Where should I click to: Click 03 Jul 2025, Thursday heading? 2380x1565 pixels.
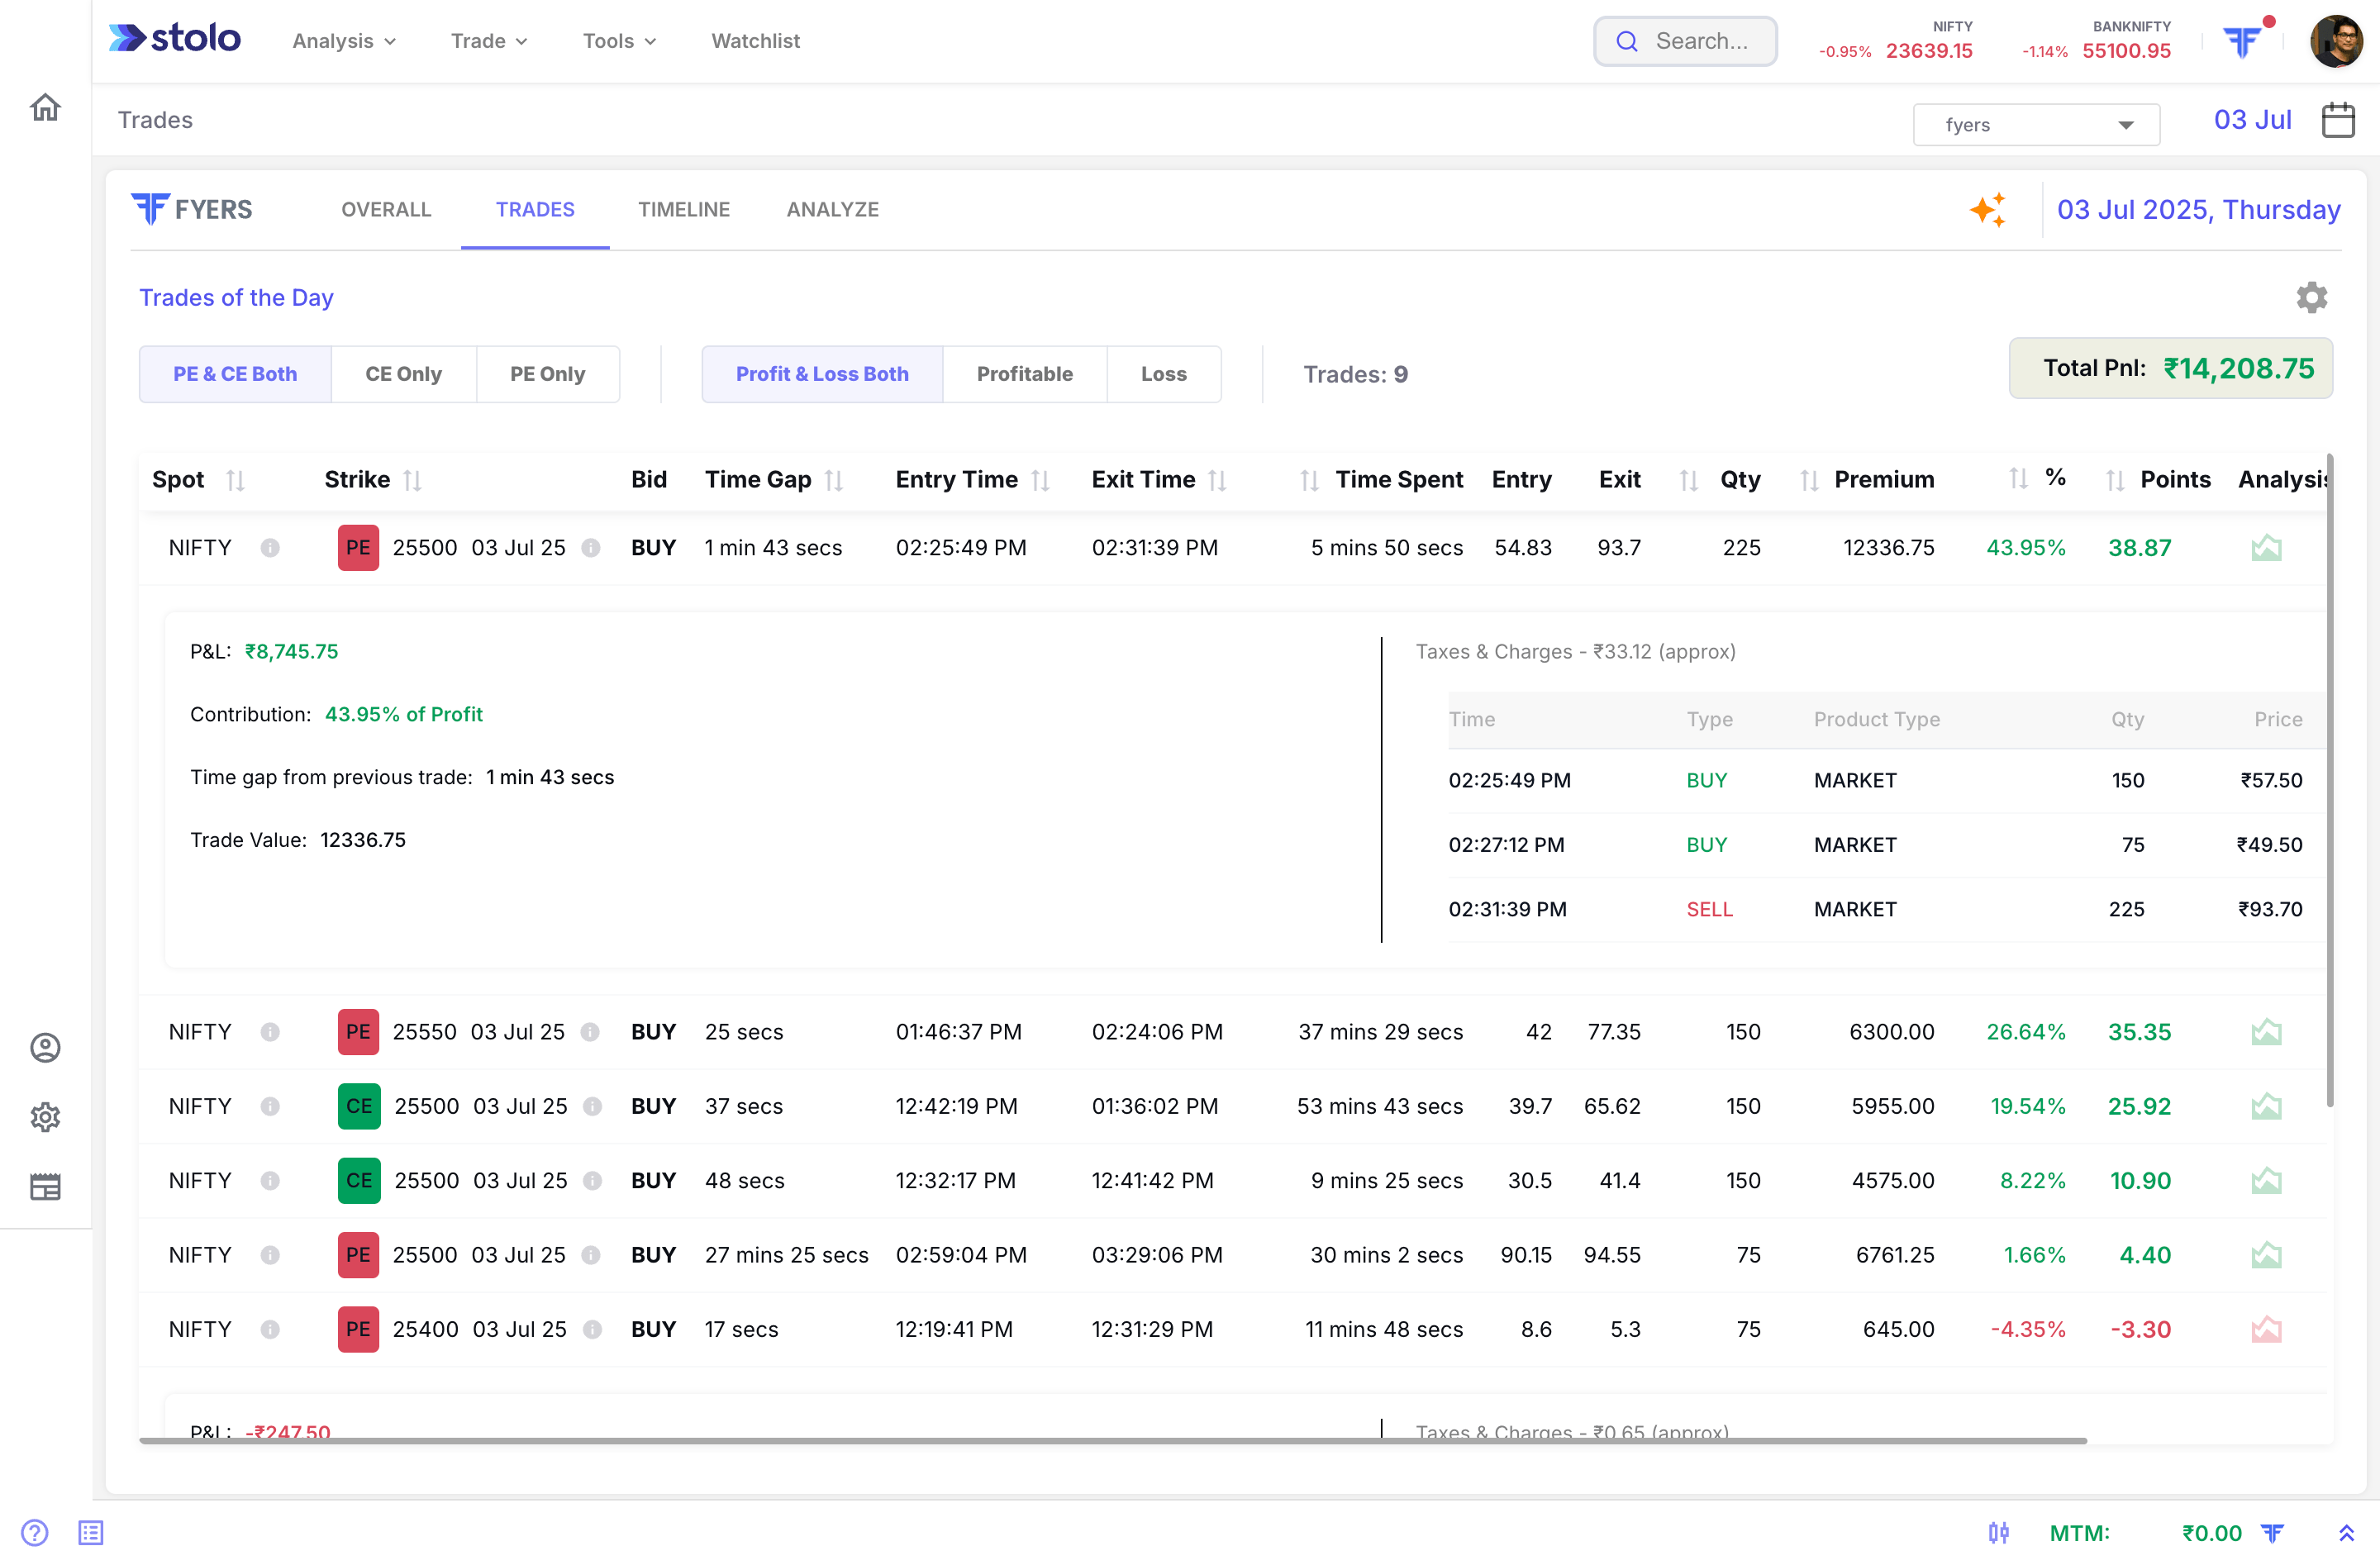click(2198, 210)
